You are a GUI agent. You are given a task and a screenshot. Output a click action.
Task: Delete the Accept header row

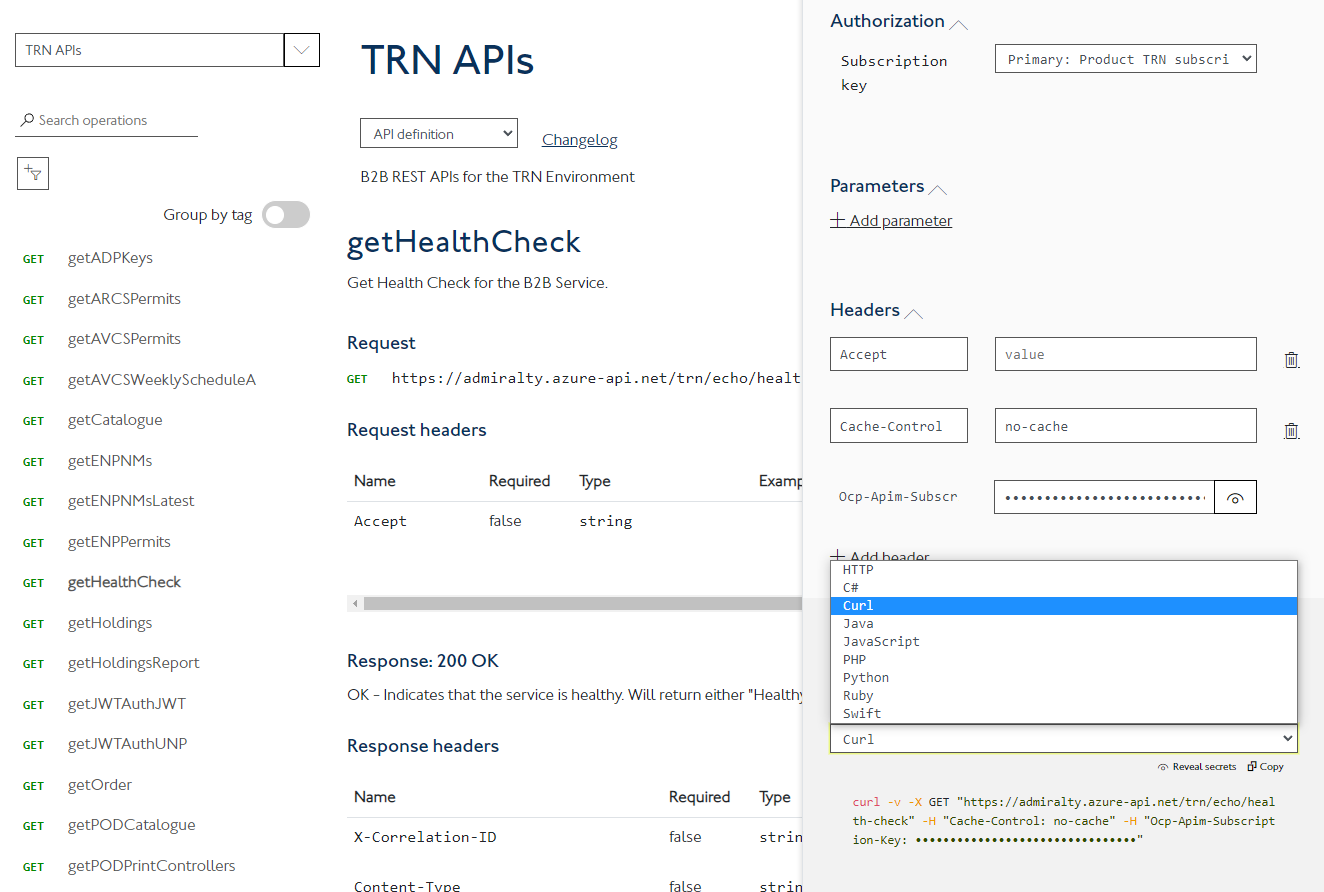(1291, 360)
